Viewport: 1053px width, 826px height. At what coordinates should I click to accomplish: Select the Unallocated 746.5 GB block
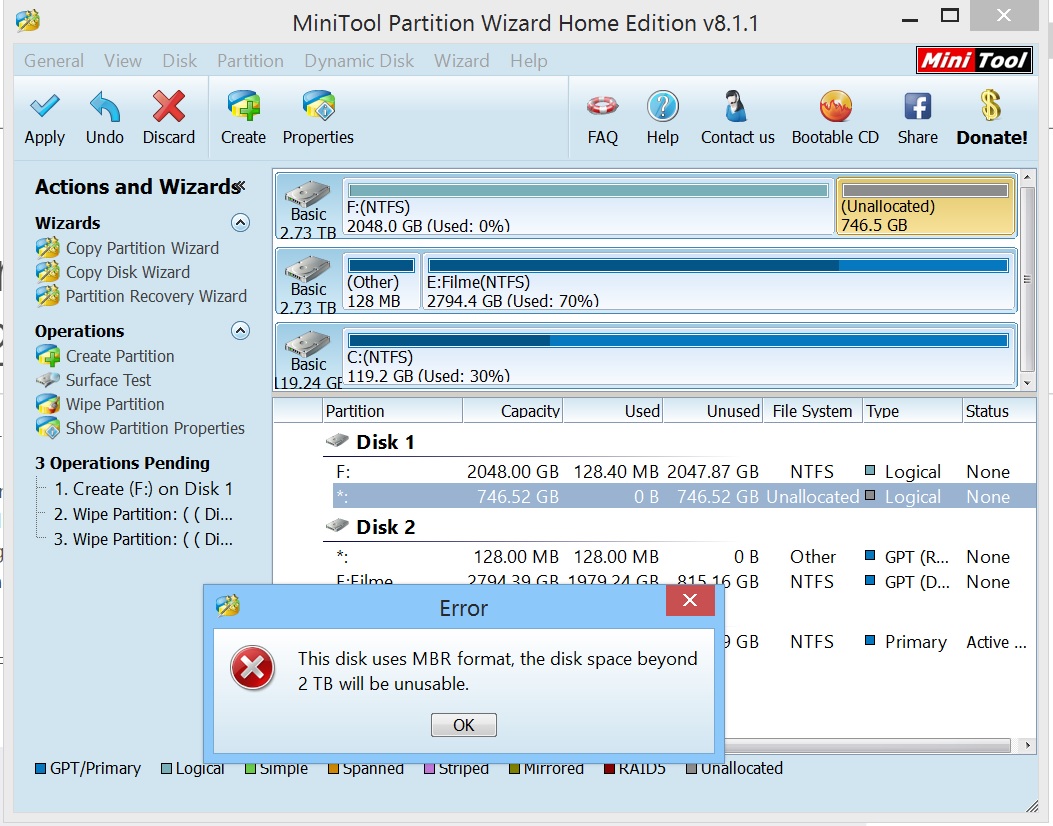tap(925, 207)
